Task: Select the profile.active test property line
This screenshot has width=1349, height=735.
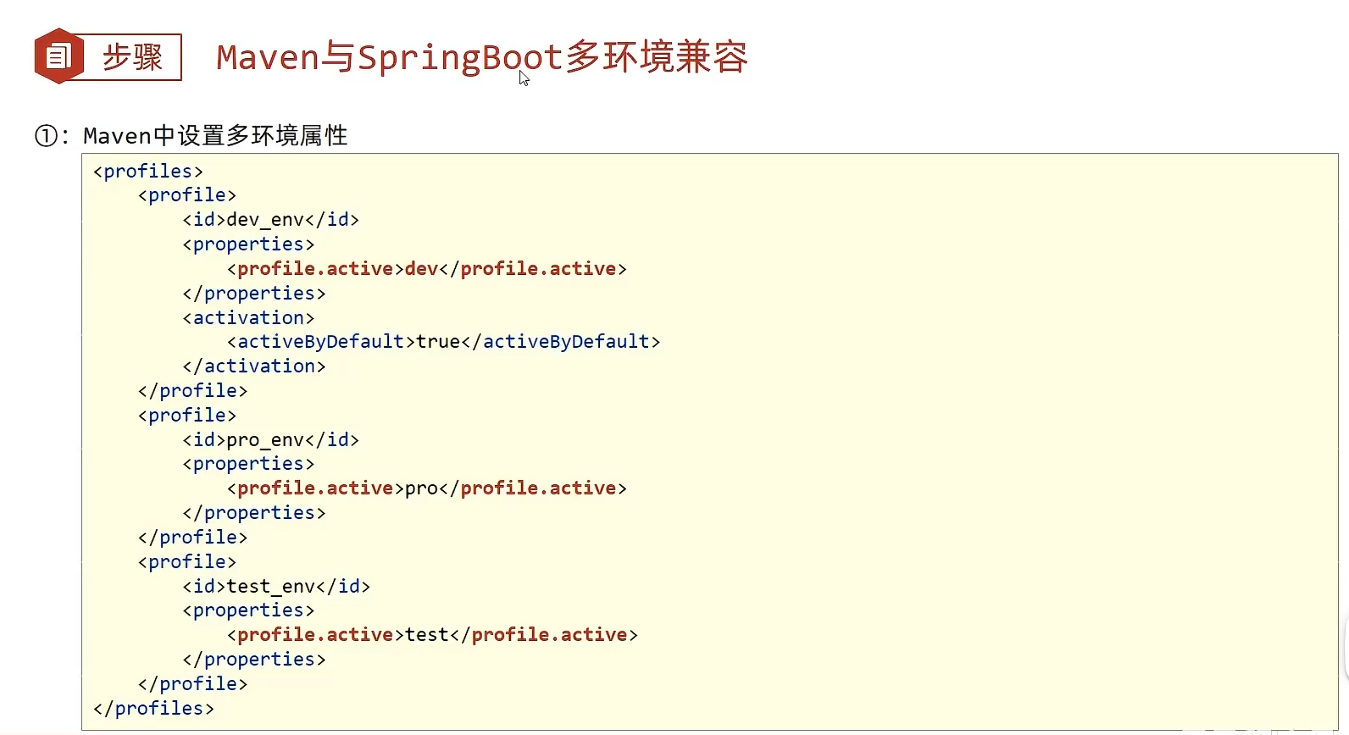Action: [432, 635]
